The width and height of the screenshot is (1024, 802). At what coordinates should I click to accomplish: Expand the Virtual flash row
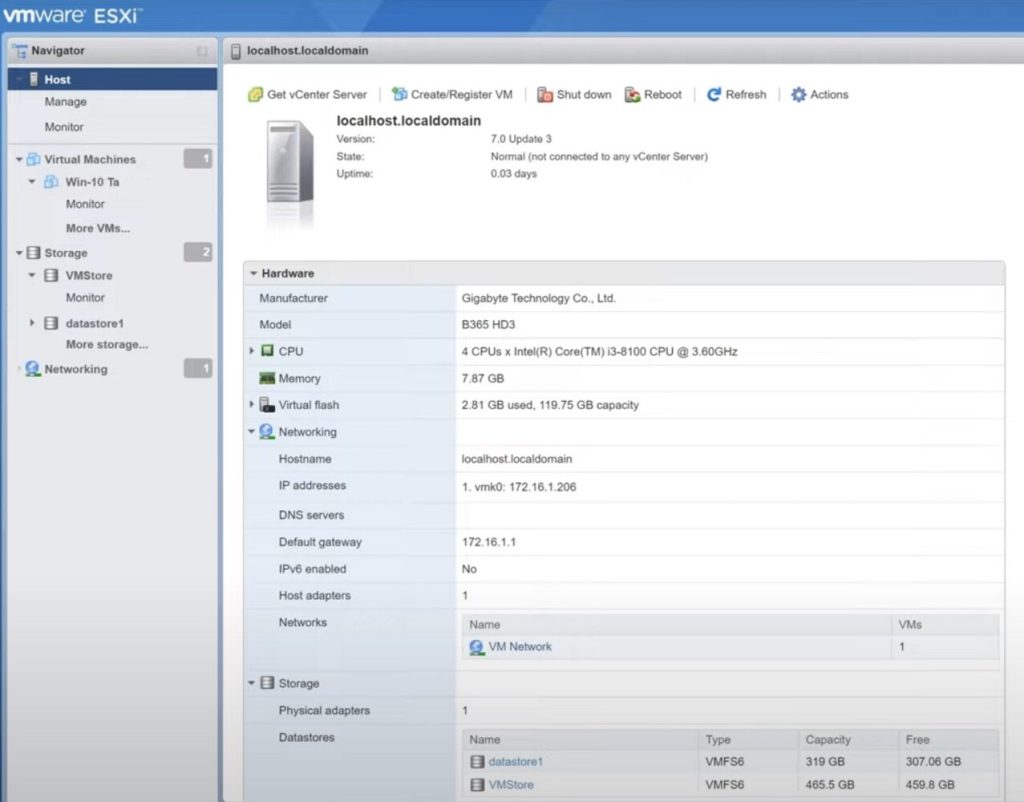tap(251, 404)
